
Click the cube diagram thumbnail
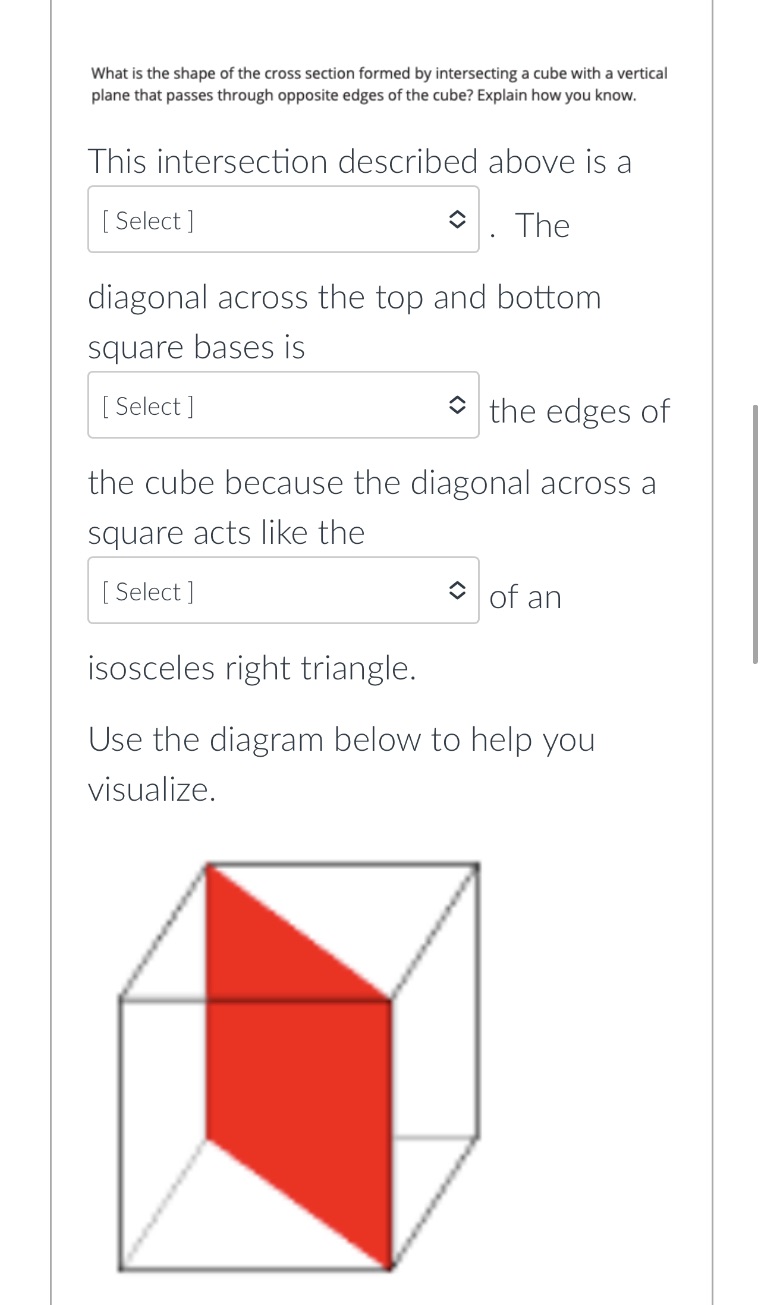click(300, 1065)
